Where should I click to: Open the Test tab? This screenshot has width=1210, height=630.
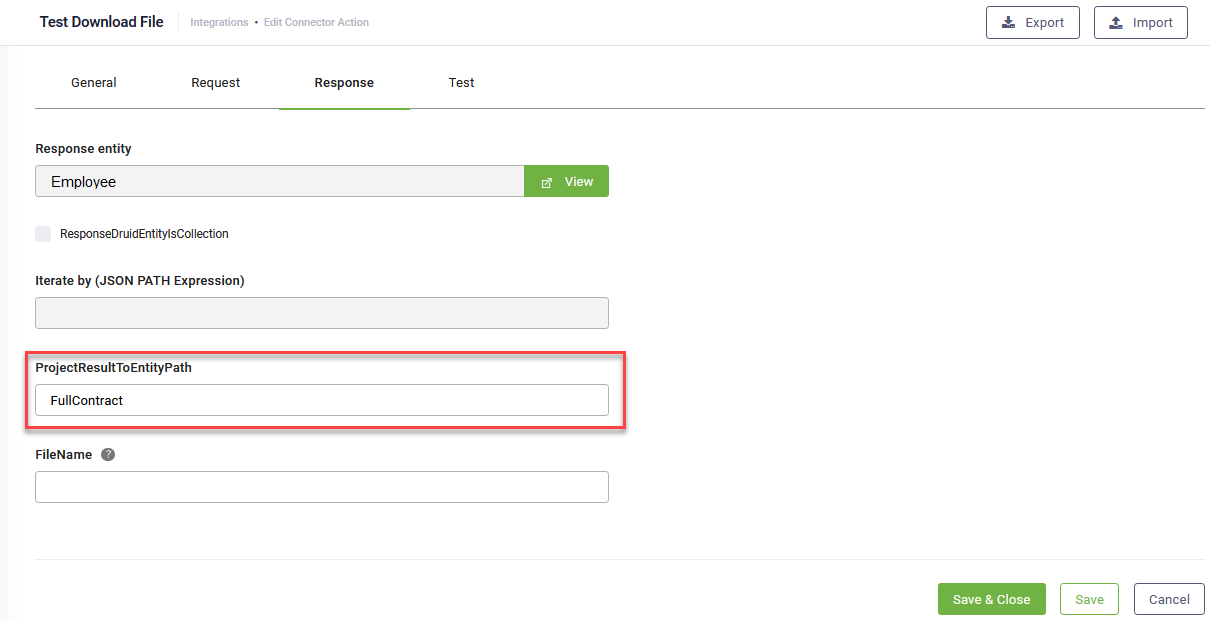click(x=461, y=83)
